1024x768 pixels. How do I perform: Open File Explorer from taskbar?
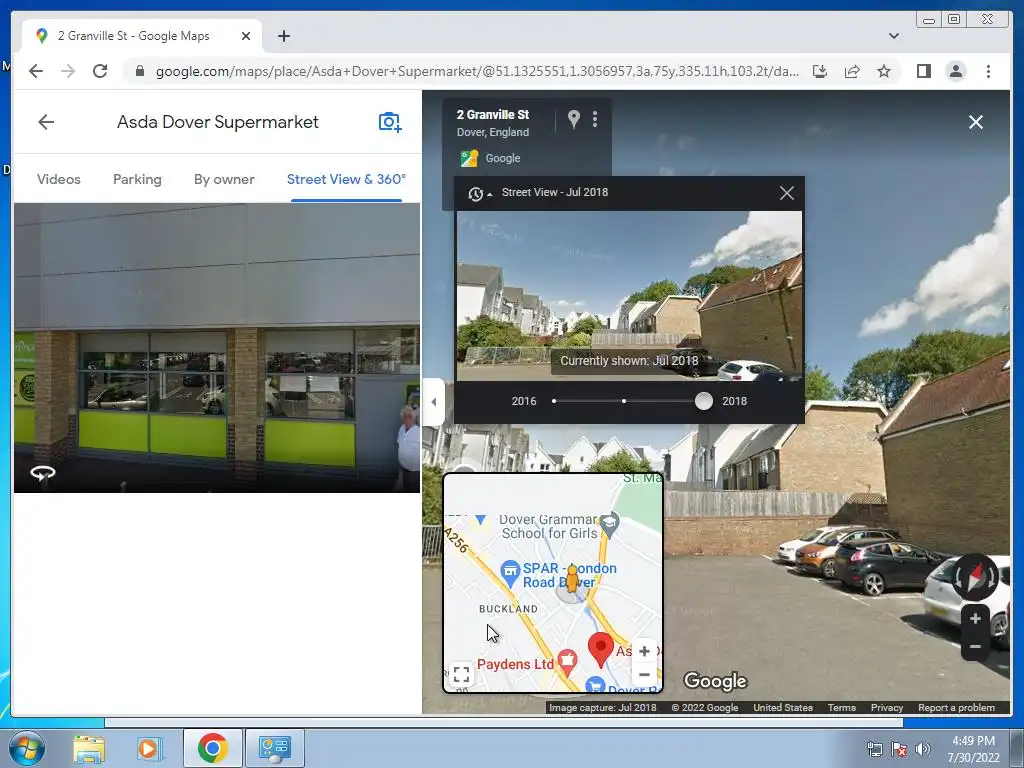click(x=89, y=748)
